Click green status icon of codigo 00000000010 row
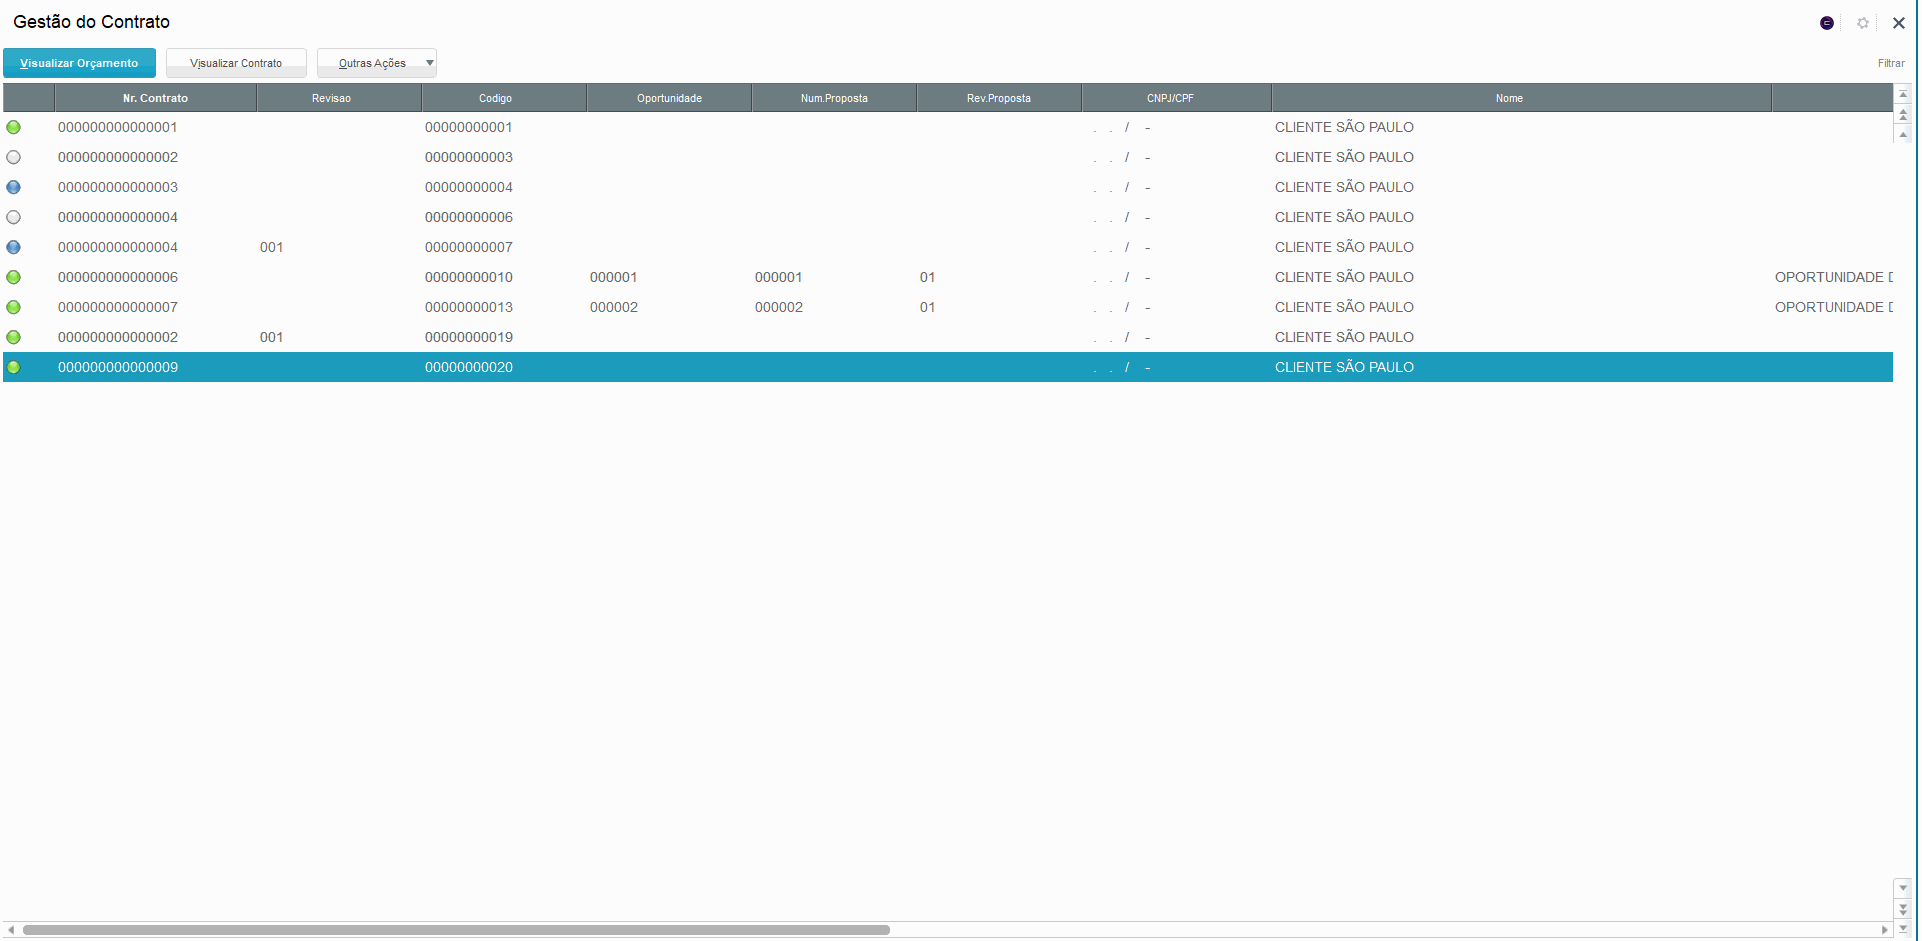 13,277
